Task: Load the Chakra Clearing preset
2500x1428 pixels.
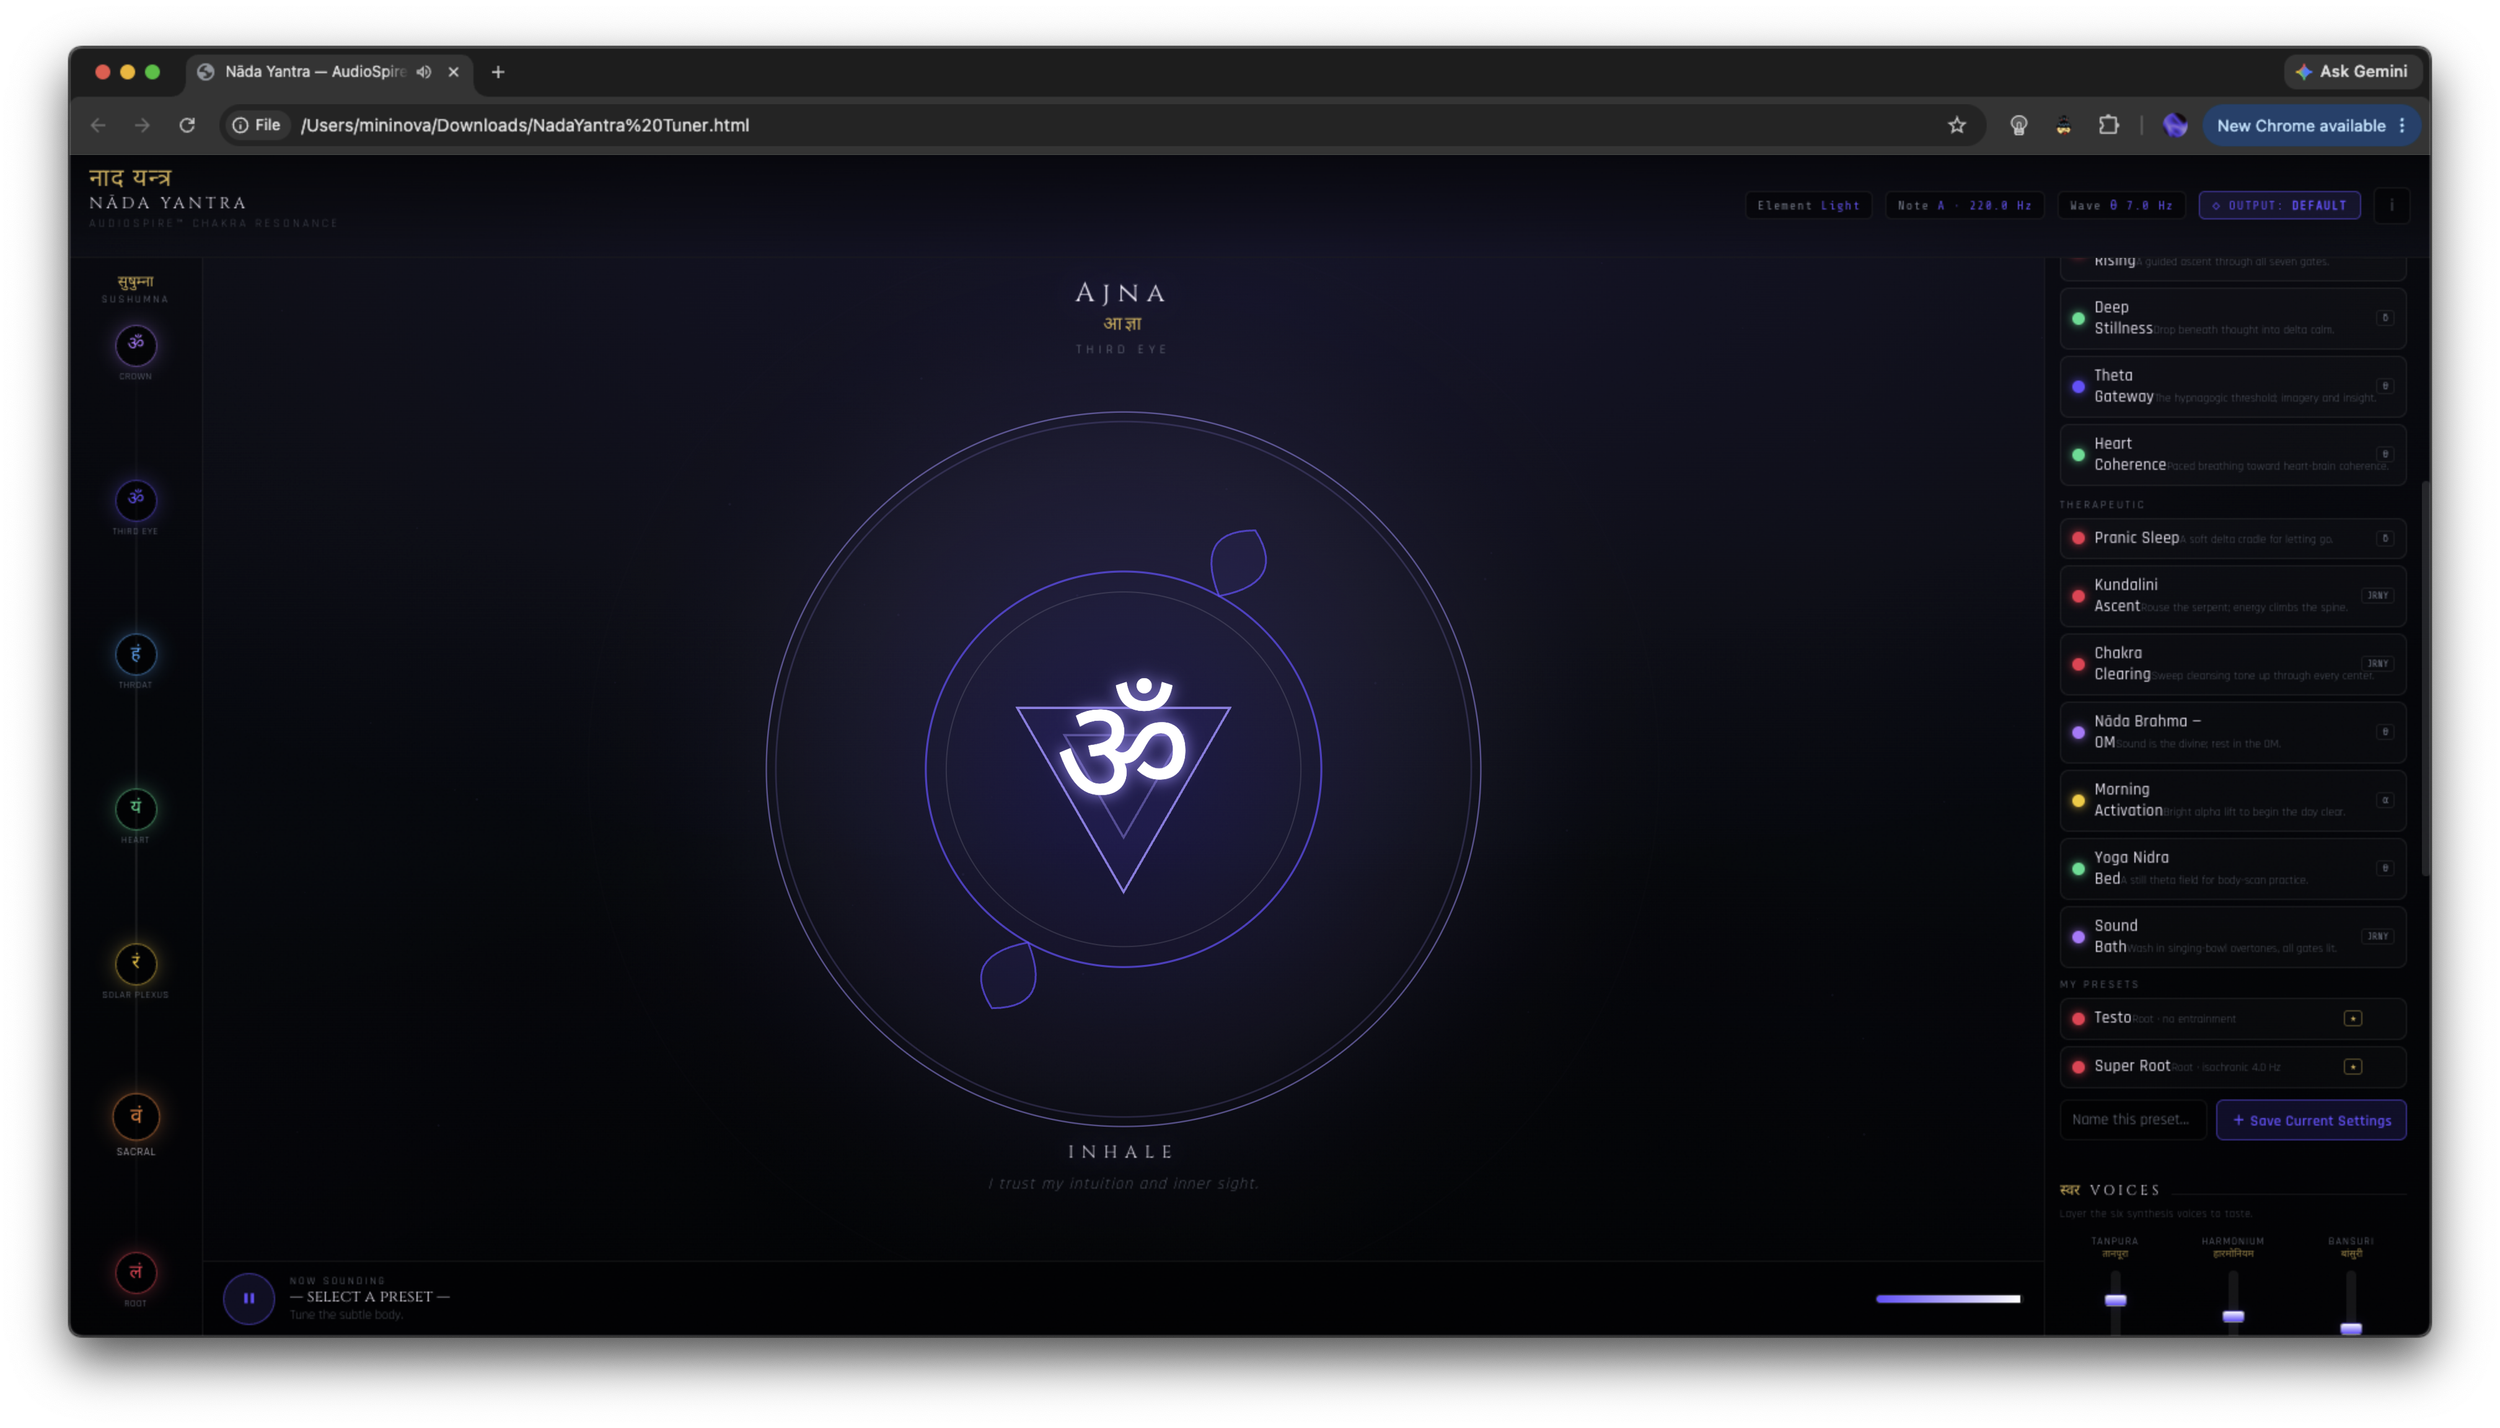Action: pyautogui.click(x=2232, y=664)
